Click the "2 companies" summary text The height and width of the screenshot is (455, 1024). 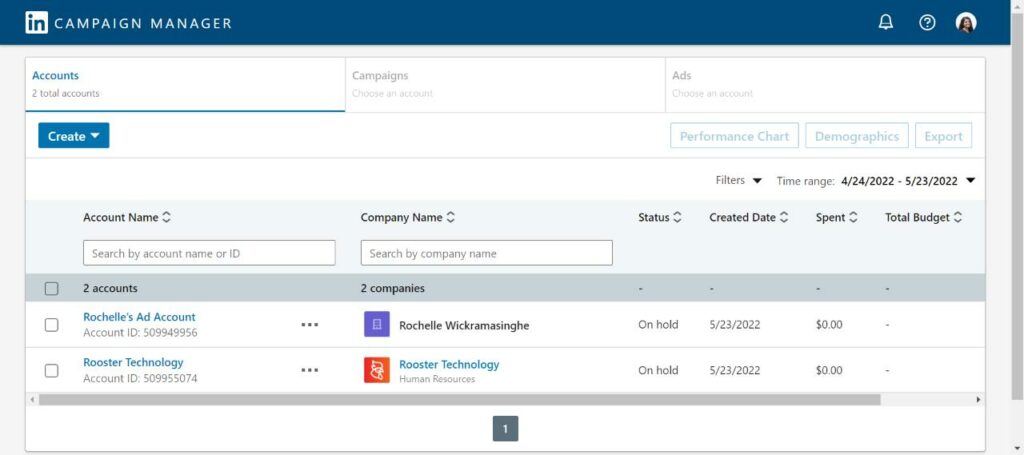coord(392,288)
